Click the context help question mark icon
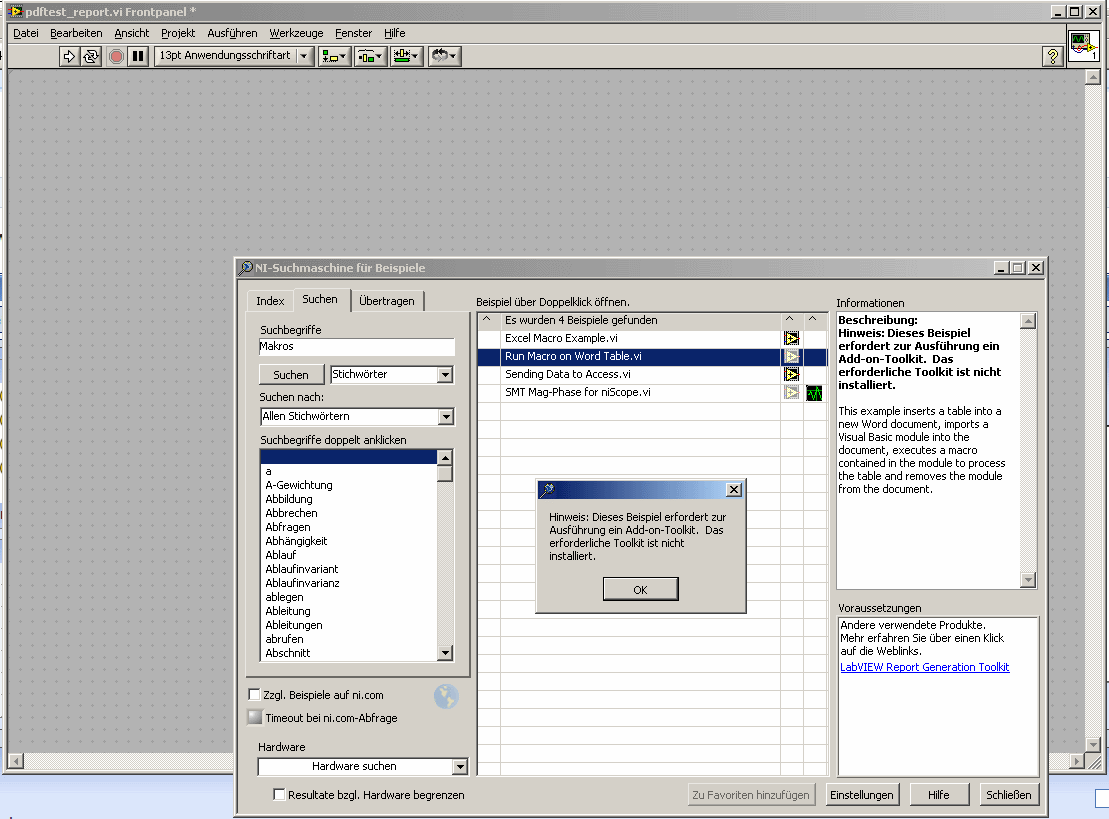Image resolution: width=1109 pixels, height=819 pixels. click(x=1052, y=56)
